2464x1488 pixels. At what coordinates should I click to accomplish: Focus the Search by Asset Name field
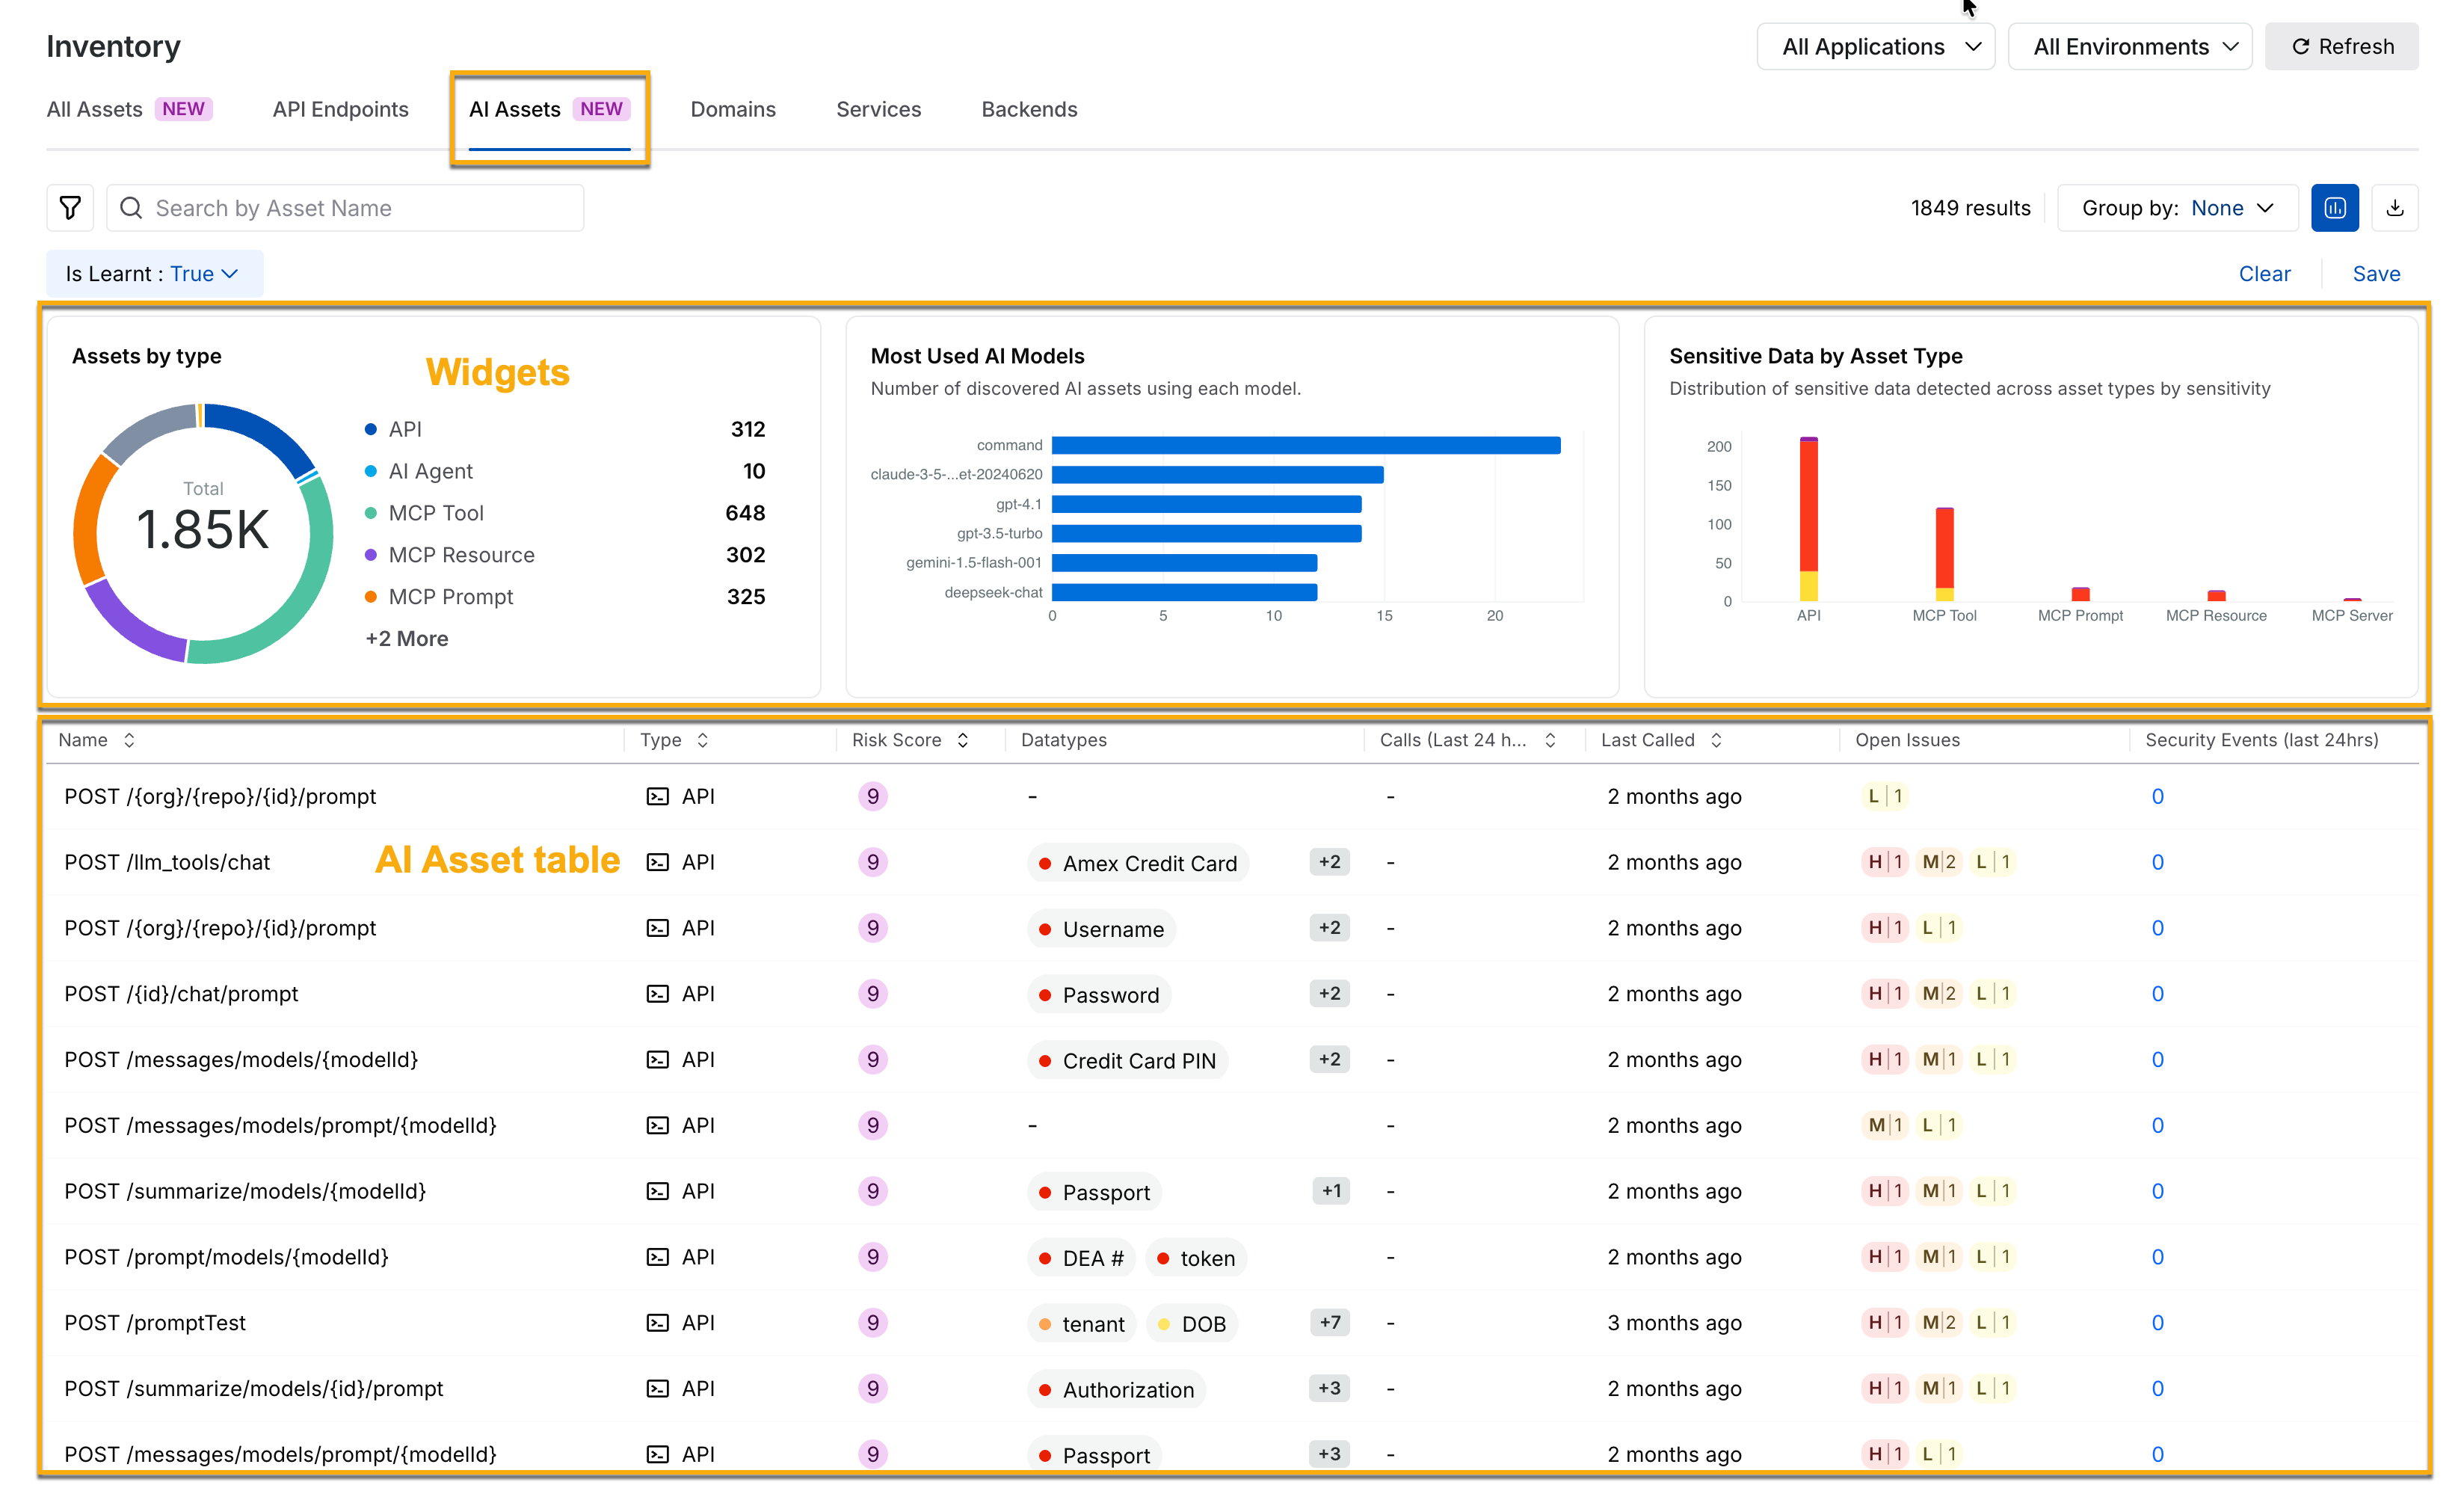point(345,208)
